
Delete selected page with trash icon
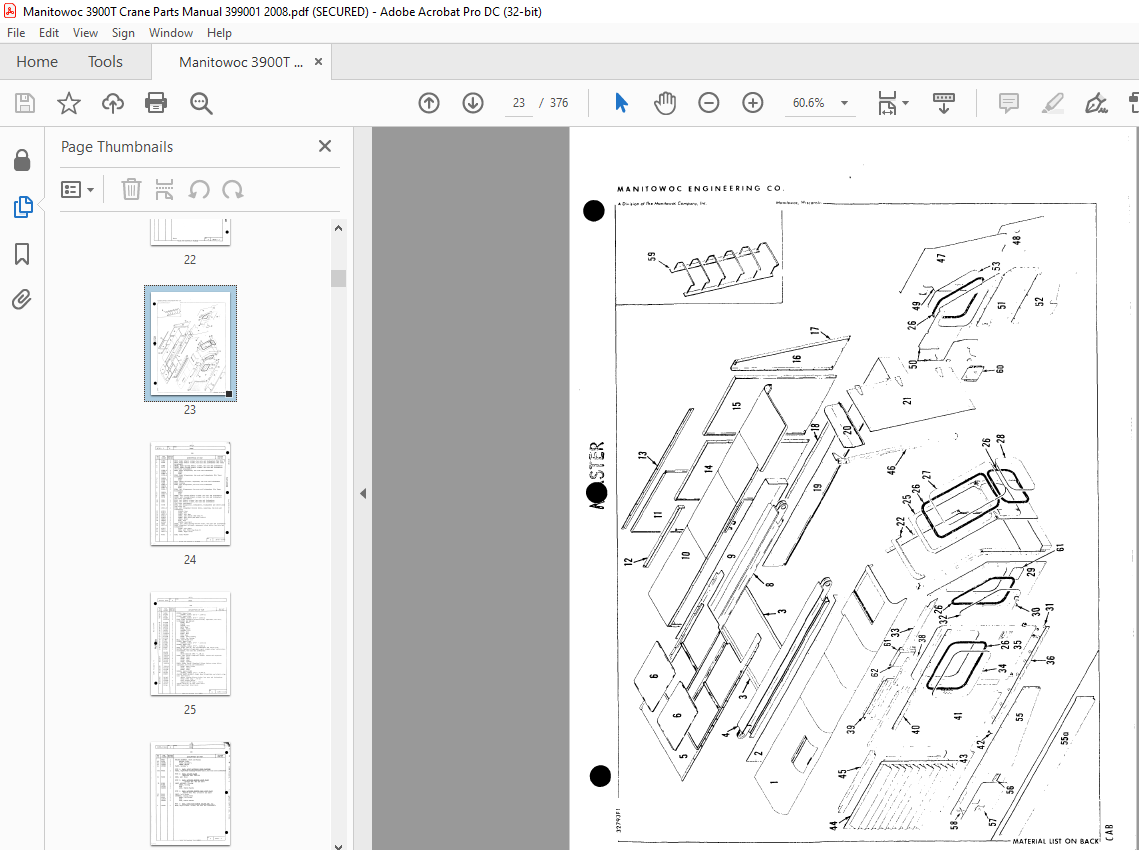(x=131, y=190)
